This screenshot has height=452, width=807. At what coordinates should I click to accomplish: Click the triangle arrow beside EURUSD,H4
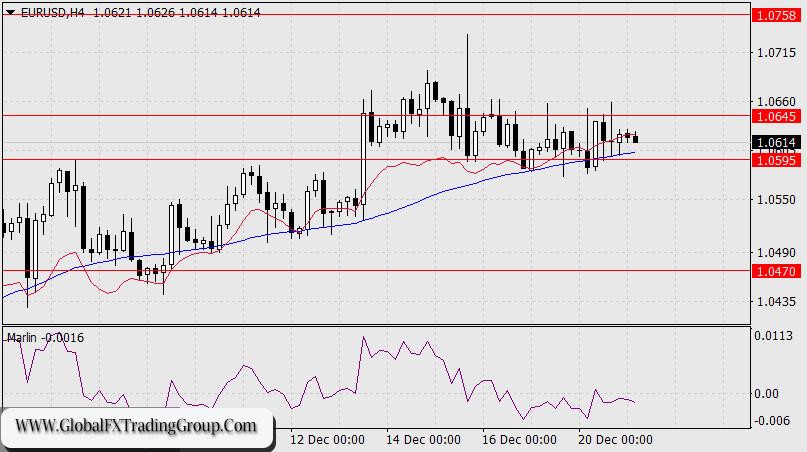pyautogui.click(x=10, y=12)
